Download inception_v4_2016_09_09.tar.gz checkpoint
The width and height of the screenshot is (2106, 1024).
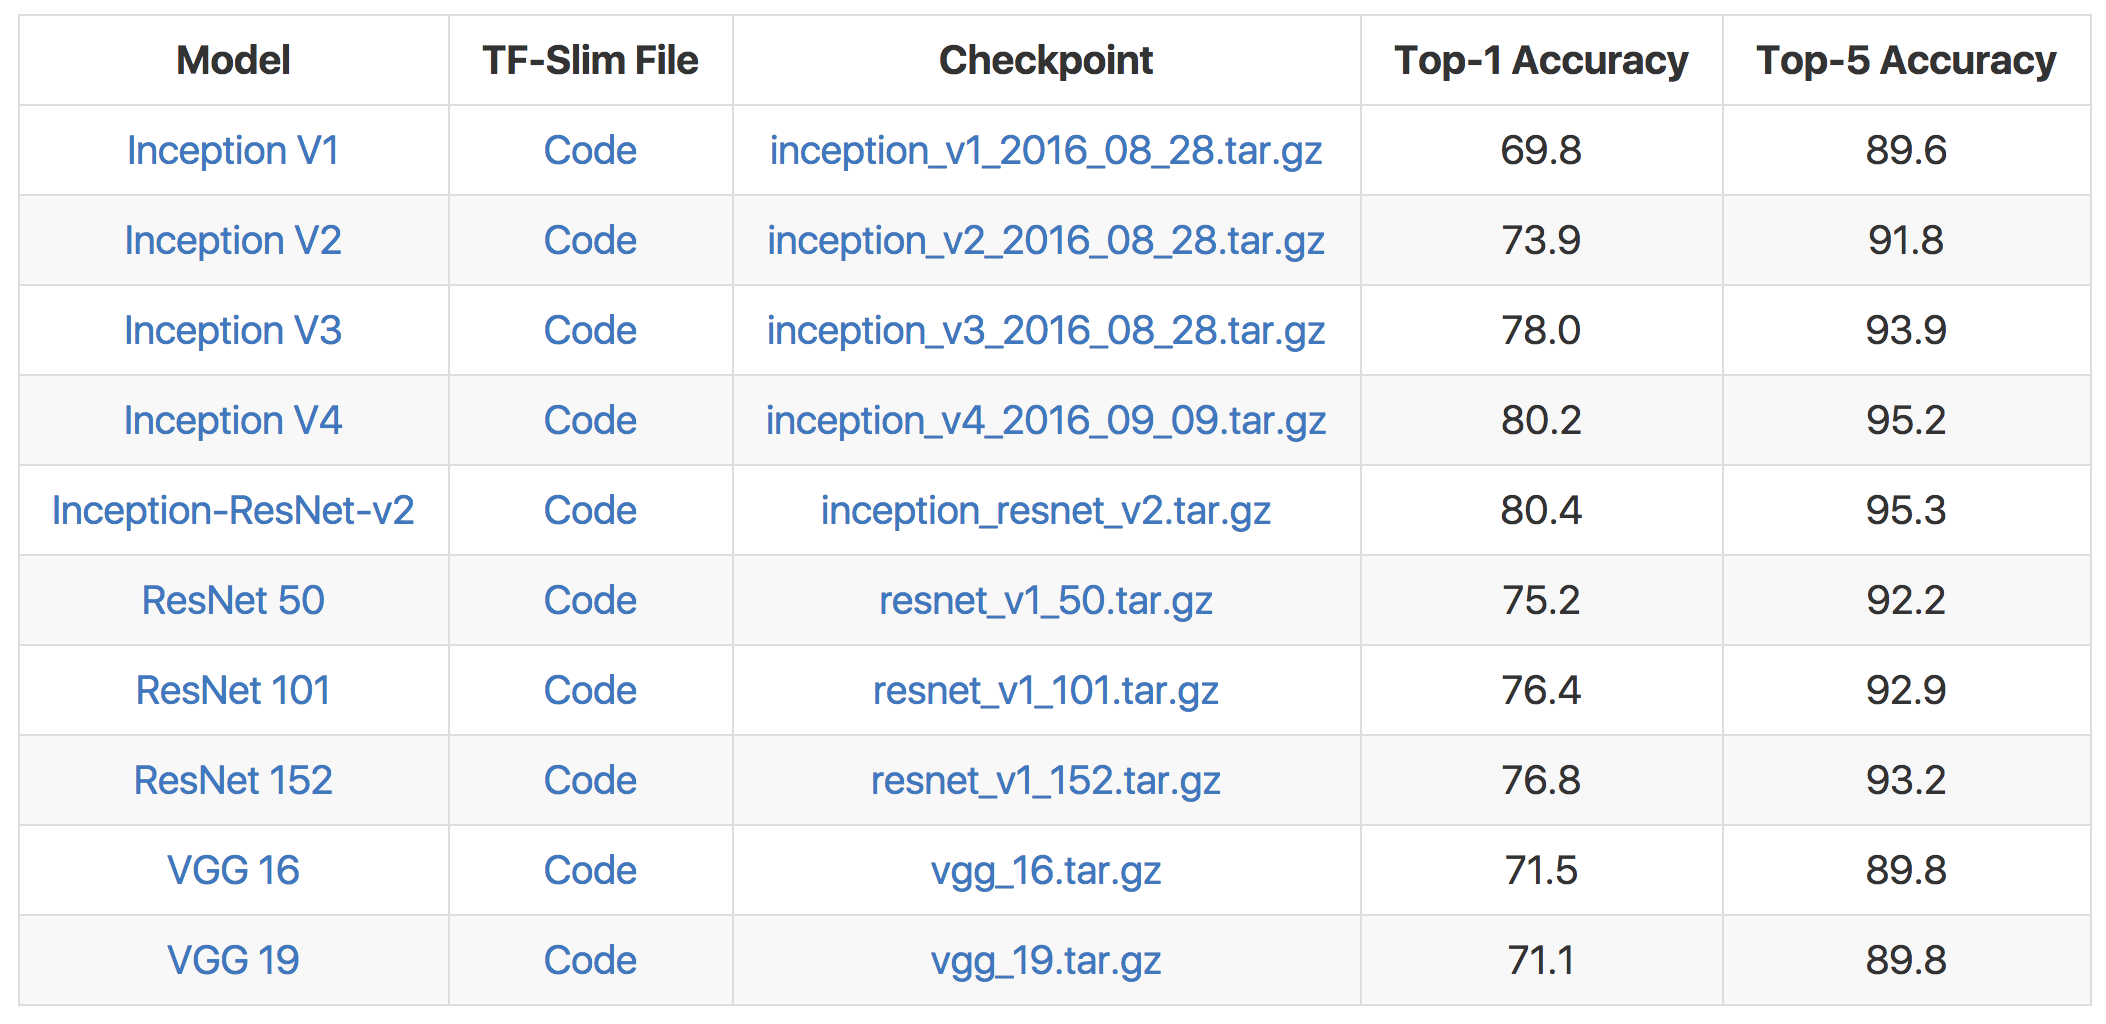(x=1046, y=421)
